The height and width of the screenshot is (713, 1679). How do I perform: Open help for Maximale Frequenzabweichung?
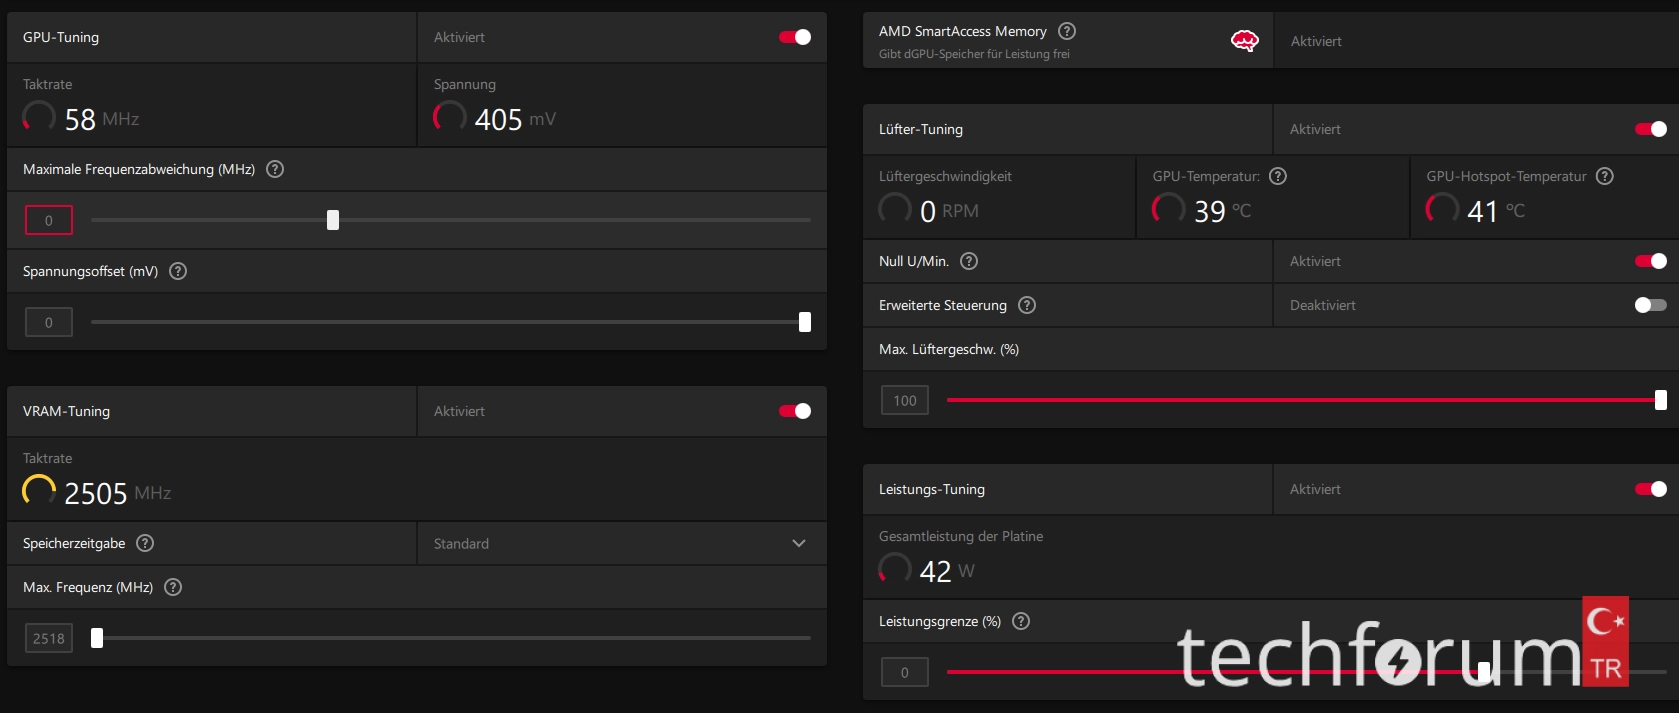point(275,169)
